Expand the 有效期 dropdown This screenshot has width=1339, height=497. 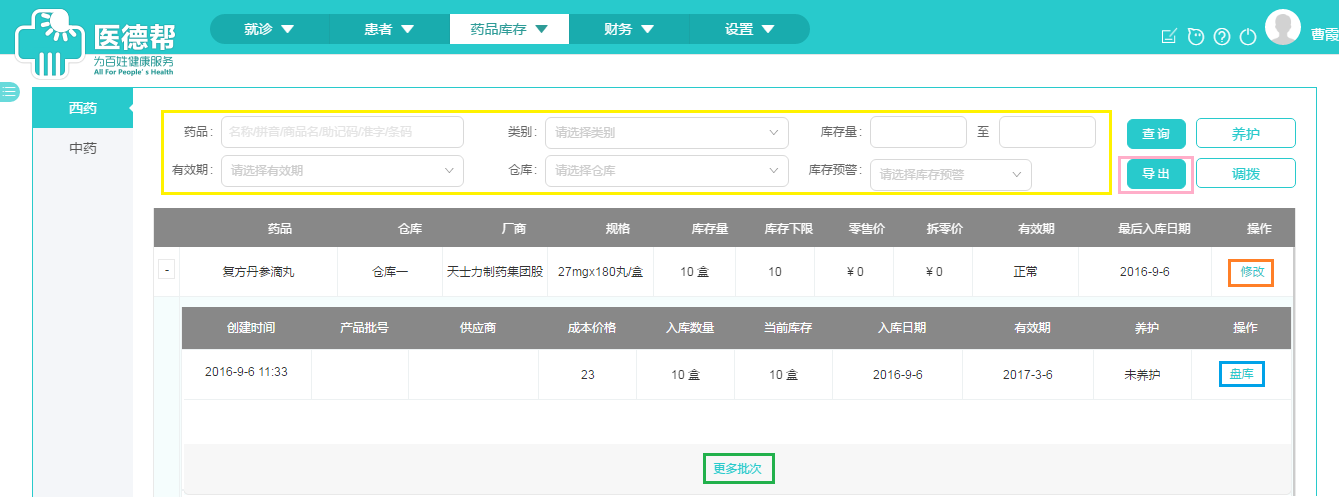coord(342,170)
